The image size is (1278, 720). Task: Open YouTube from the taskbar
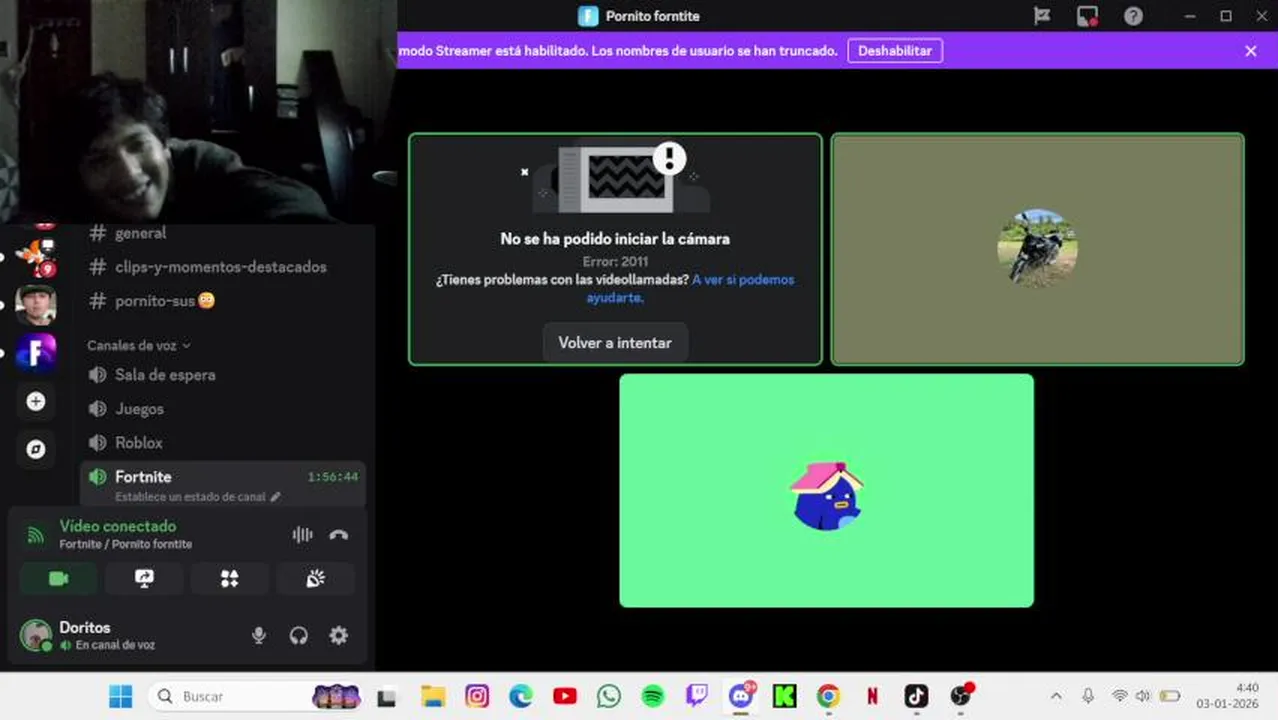coord(565,696)
